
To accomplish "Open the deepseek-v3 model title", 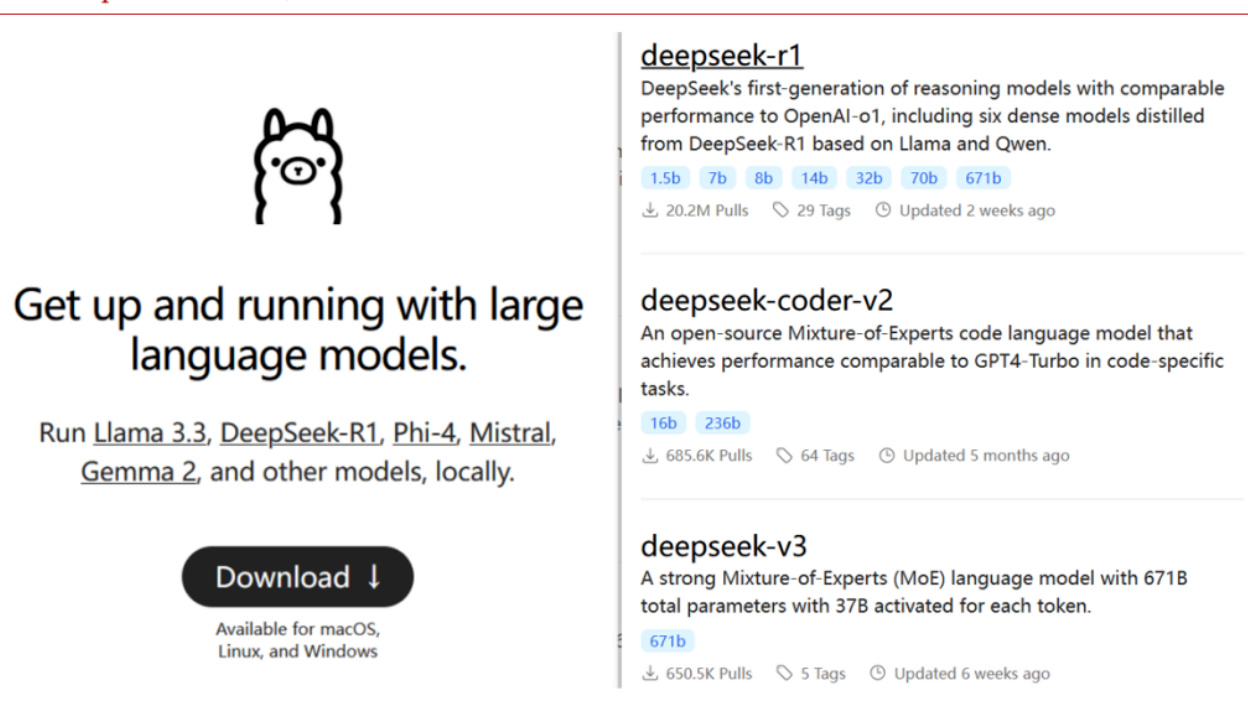I will (723, 546).
